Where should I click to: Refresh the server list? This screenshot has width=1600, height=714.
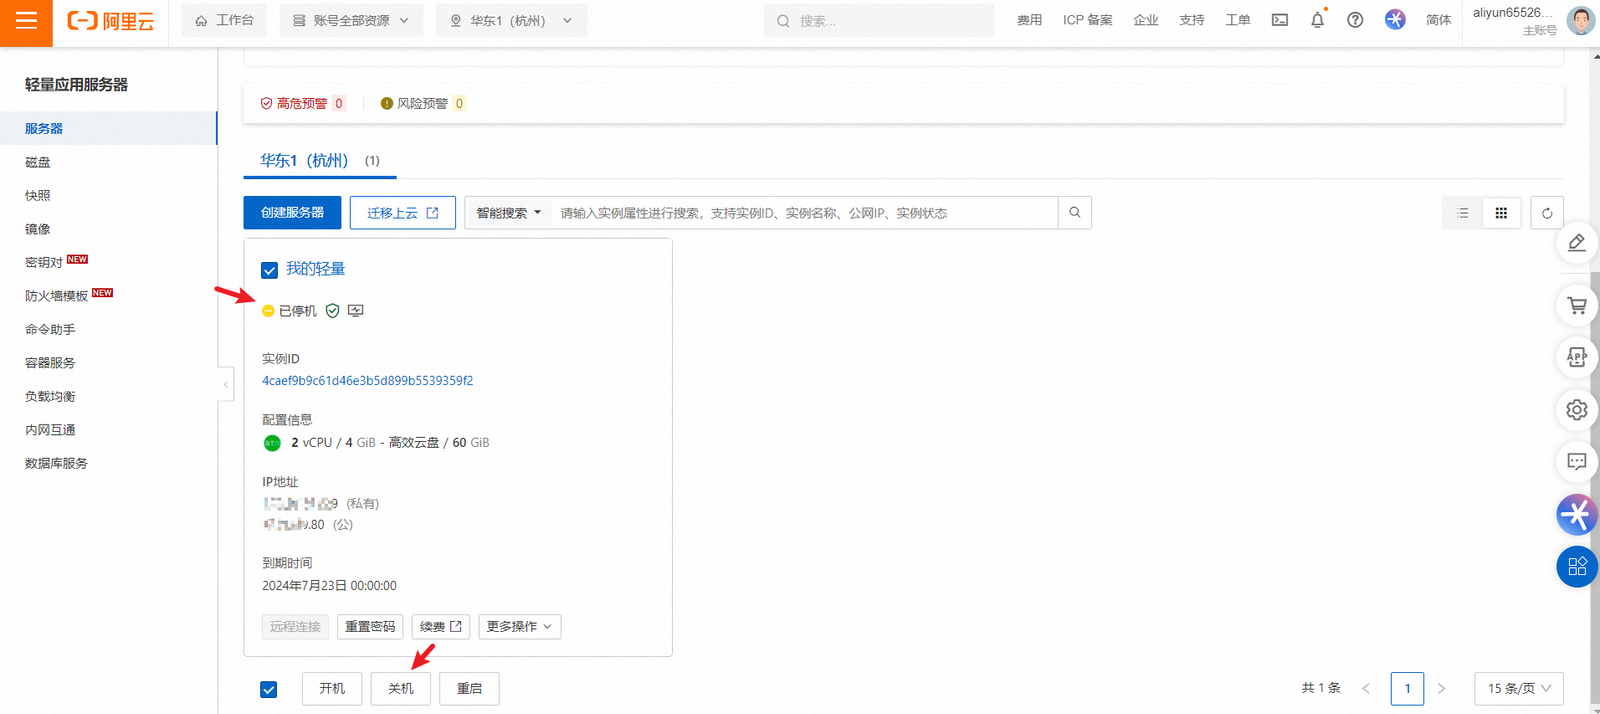tap(1547, 213)
